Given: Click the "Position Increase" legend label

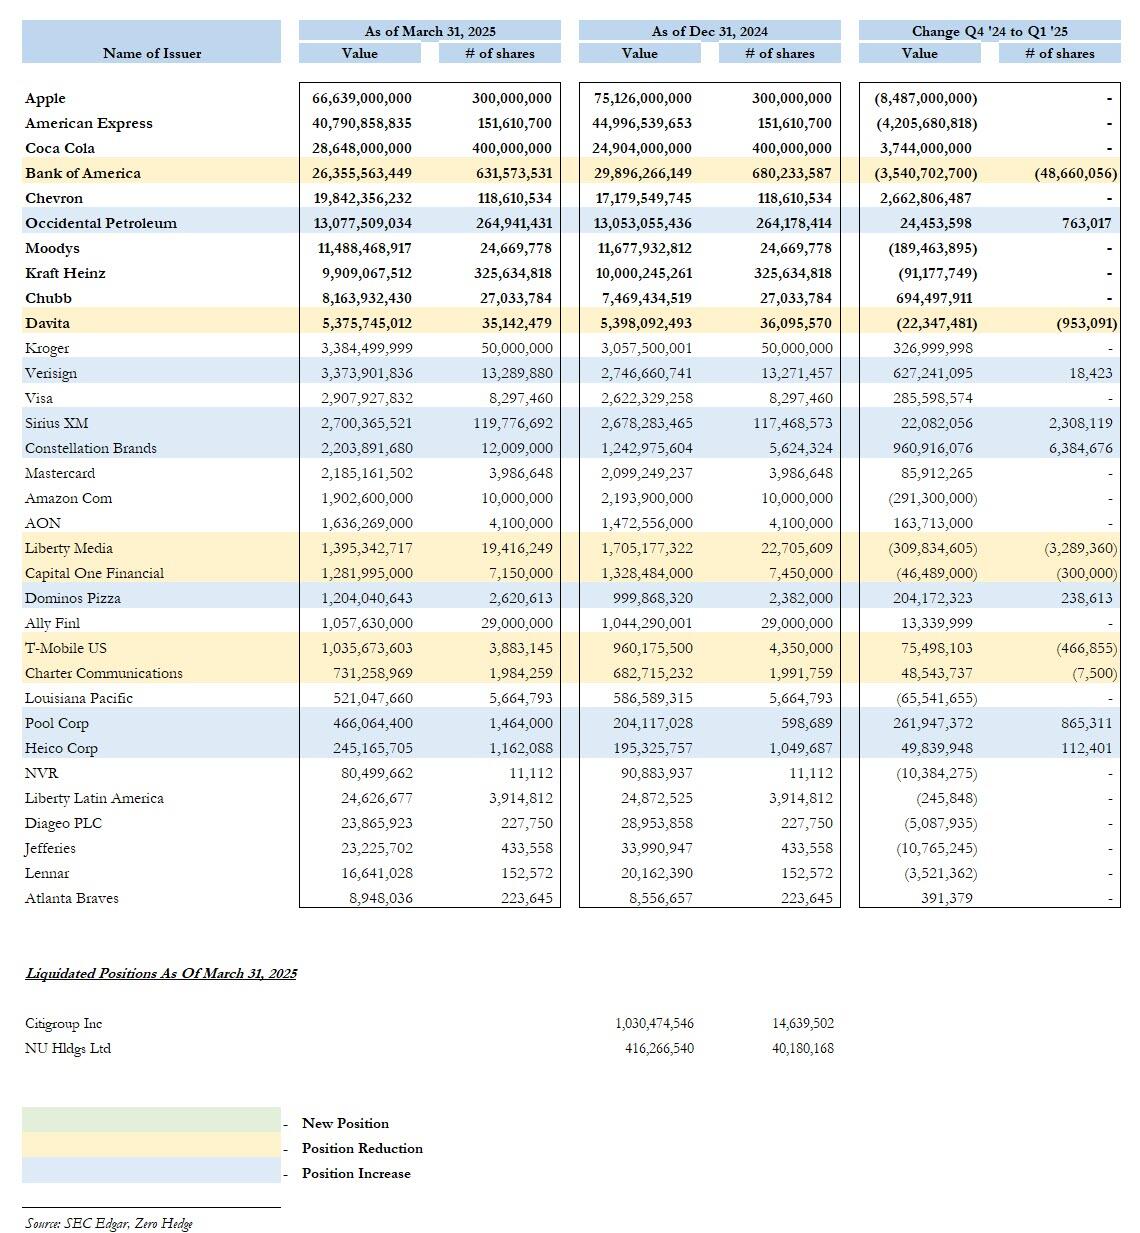Looking at the screenshot, I should click(356, 1173).
